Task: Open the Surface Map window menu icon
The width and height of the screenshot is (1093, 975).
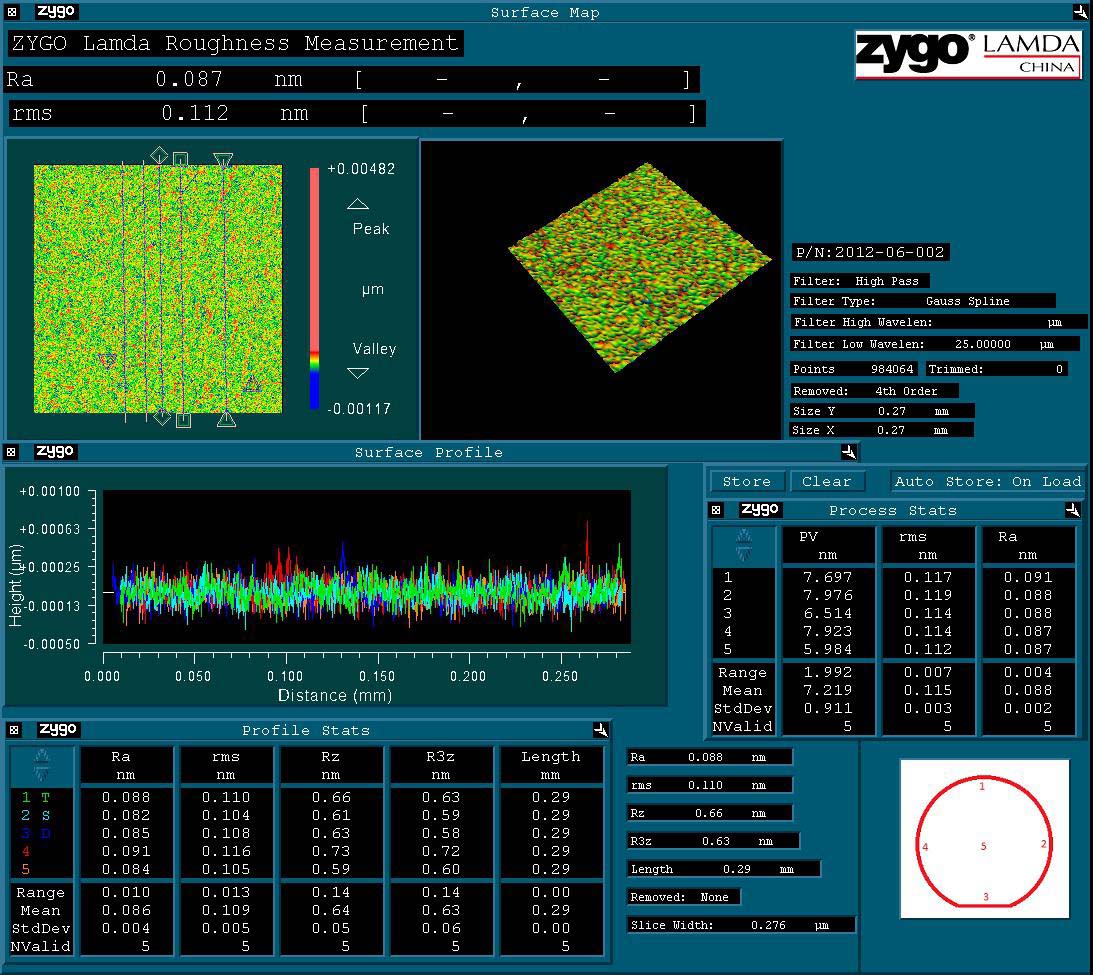Action: click(x=12, y=12)
